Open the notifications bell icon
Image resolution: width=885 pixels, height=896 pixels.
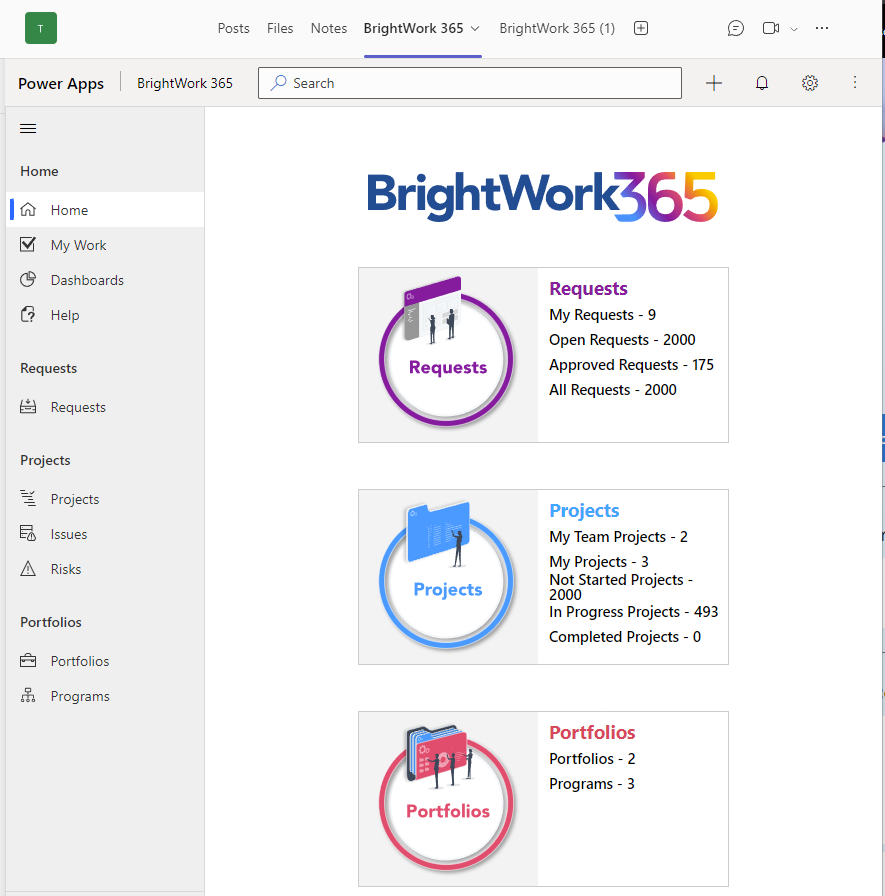tap(762, 83)
